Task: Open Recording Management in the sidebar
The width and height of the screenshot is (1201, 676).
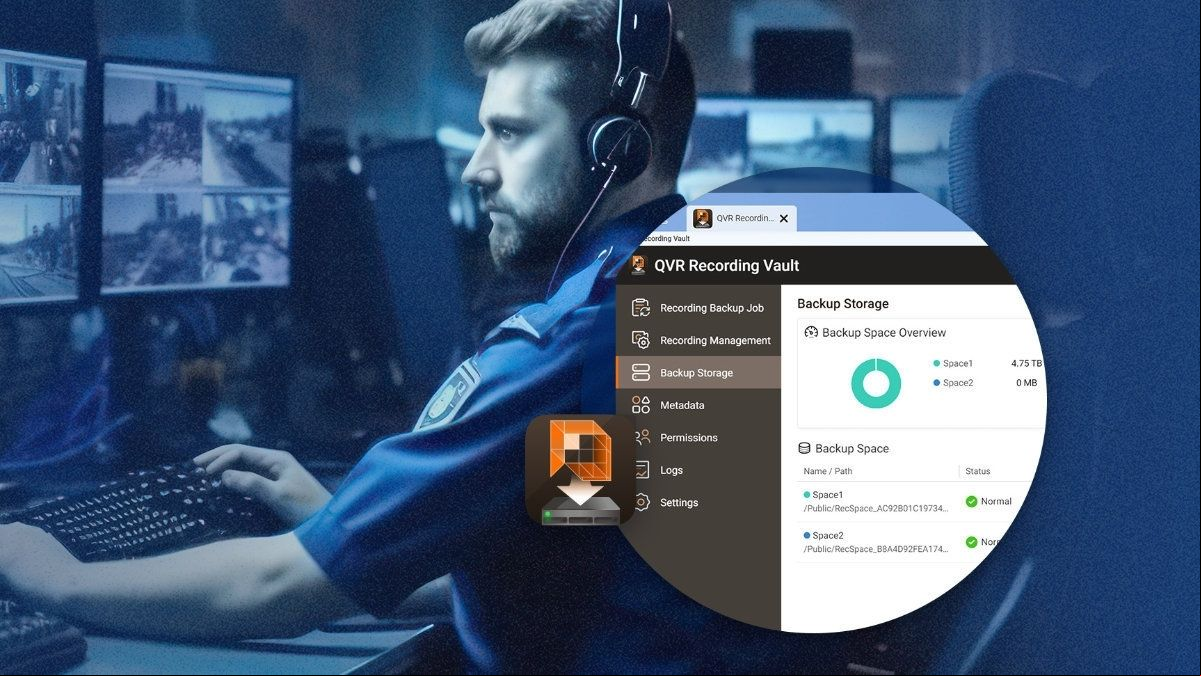Action: [x=699, y=340]
